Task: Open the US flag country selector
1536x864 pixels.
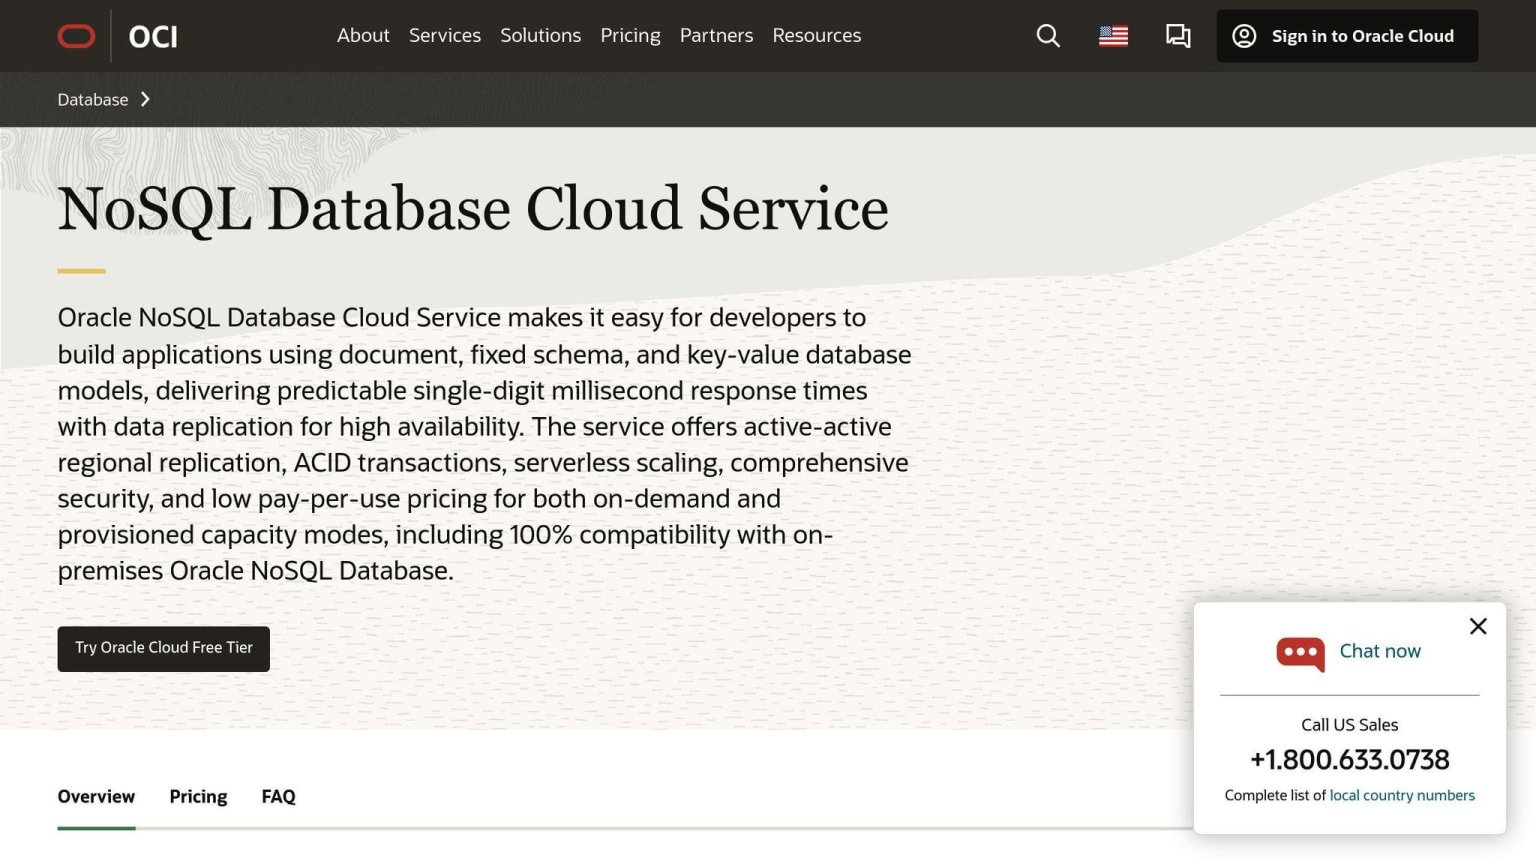Action: coord(1113,36)
